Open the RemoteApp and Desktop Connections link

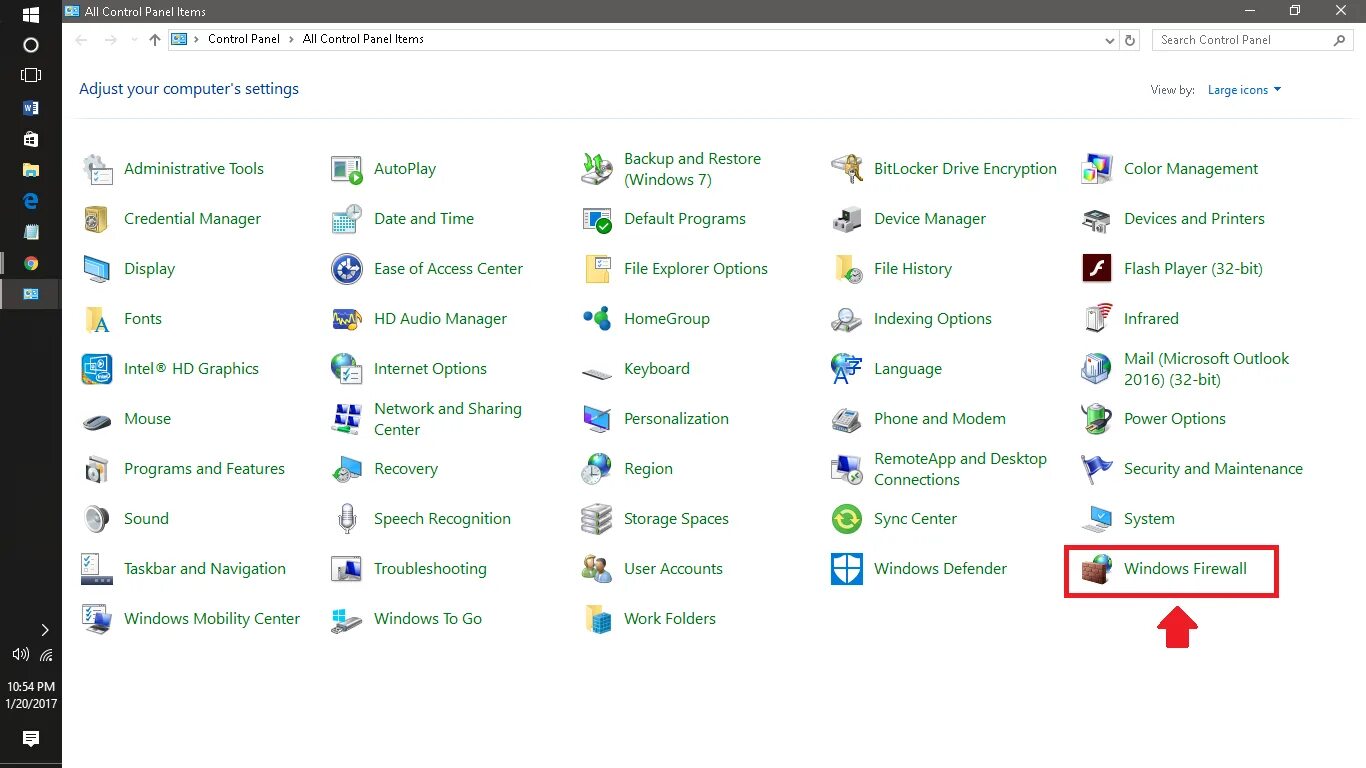click(x=960, y=469)
